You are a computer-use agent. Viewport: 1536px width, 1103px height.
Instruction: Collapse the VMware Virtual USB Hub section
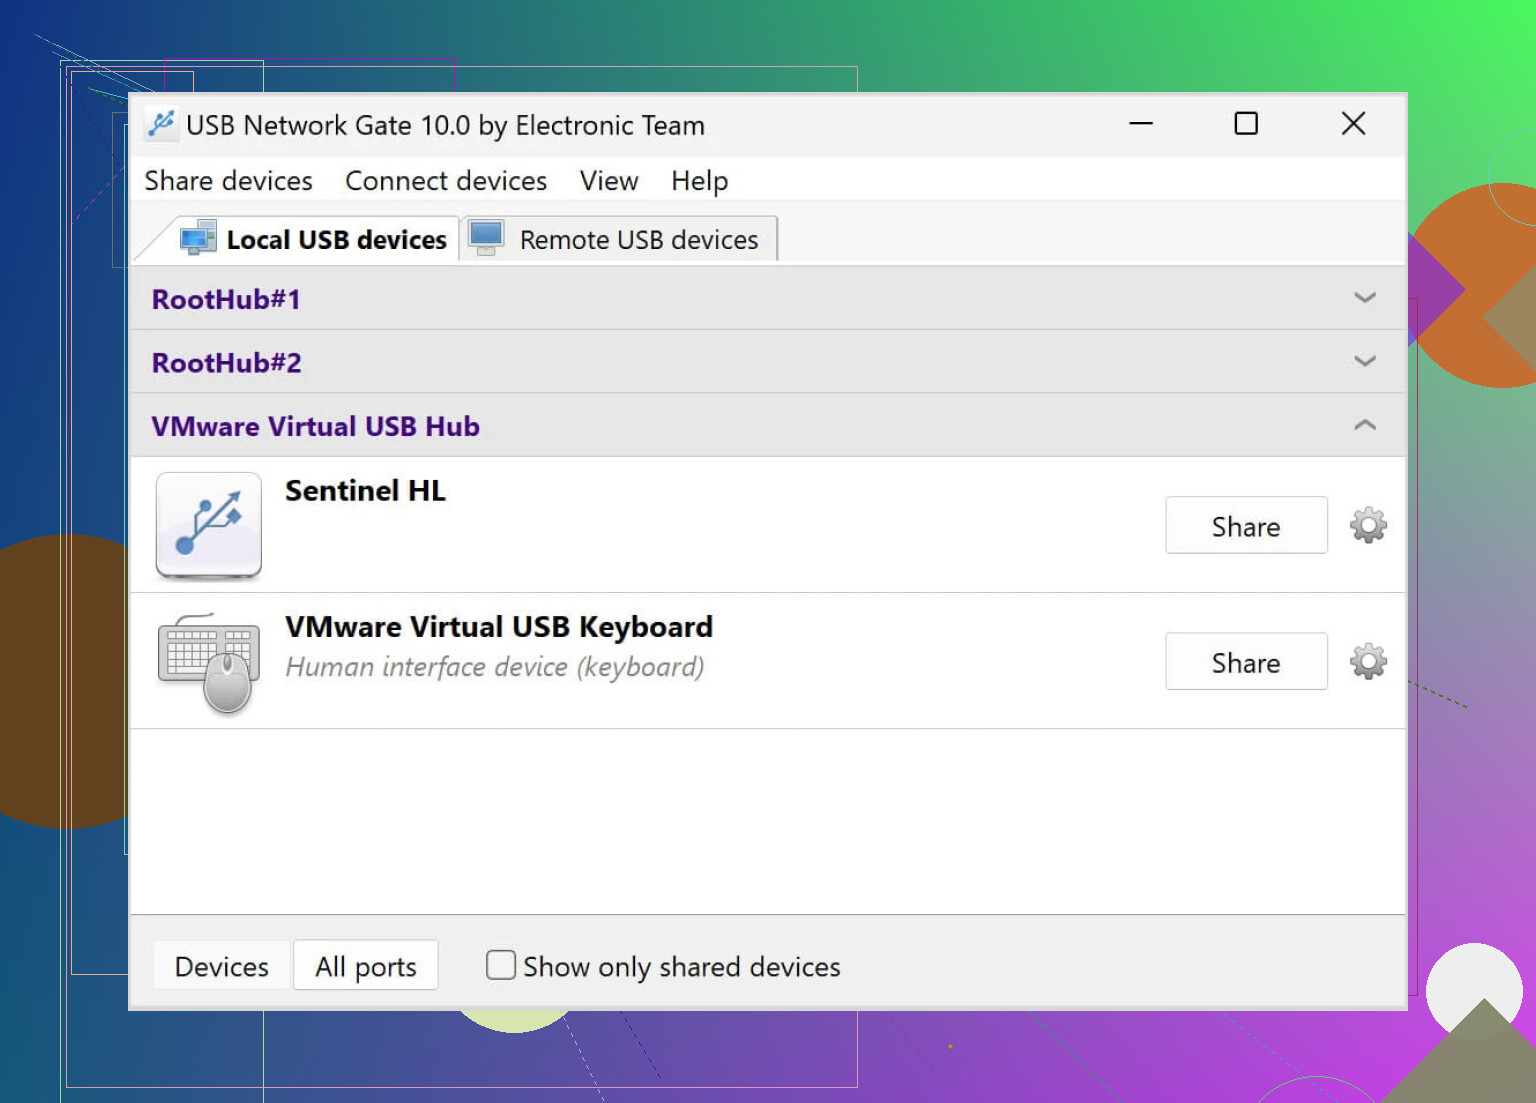(1365, 425)
